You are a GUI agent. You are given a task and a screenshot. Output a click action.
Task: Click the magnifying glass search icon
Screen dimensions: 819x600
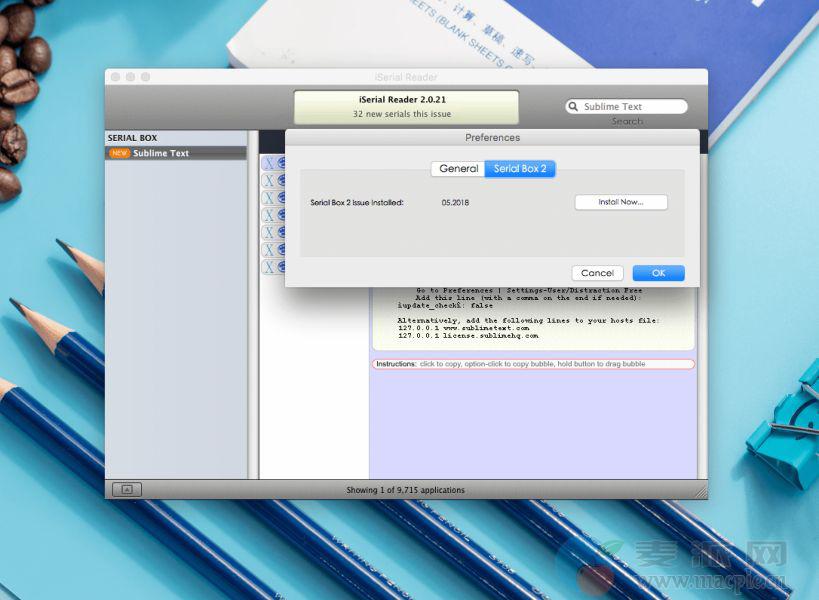click(574, 107)
